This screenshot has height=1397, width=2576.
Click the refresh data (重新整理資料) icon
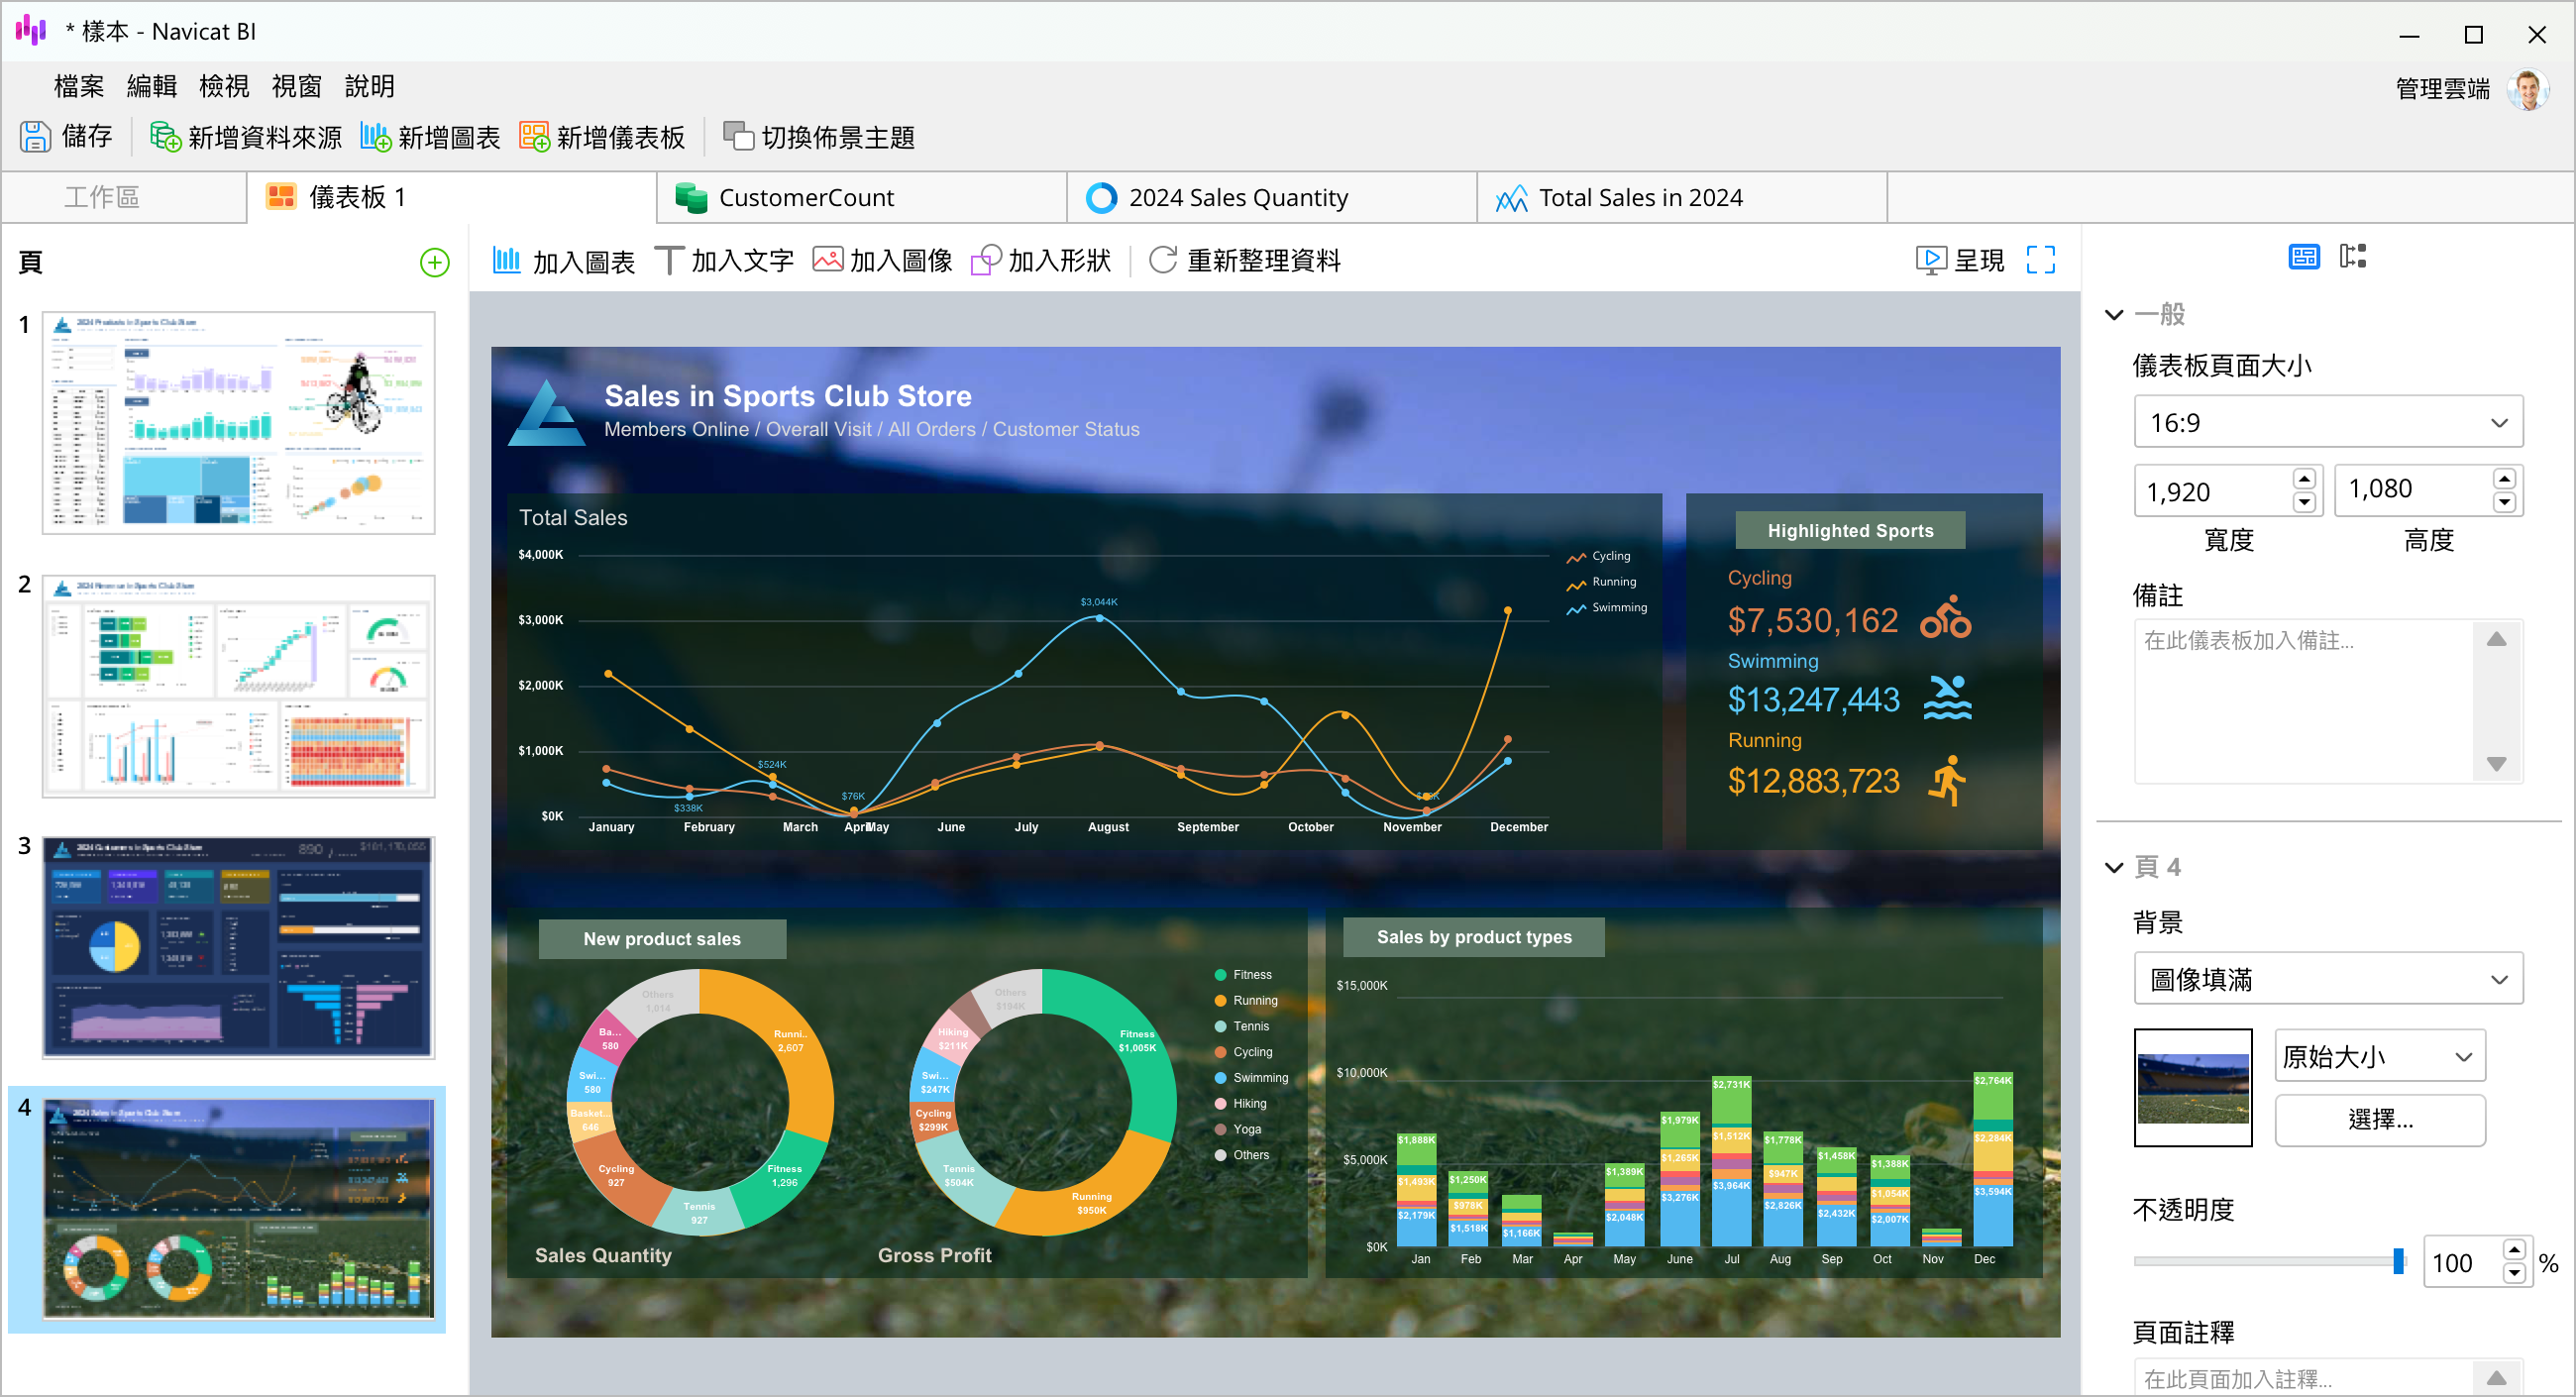(x=1162, y=260)
